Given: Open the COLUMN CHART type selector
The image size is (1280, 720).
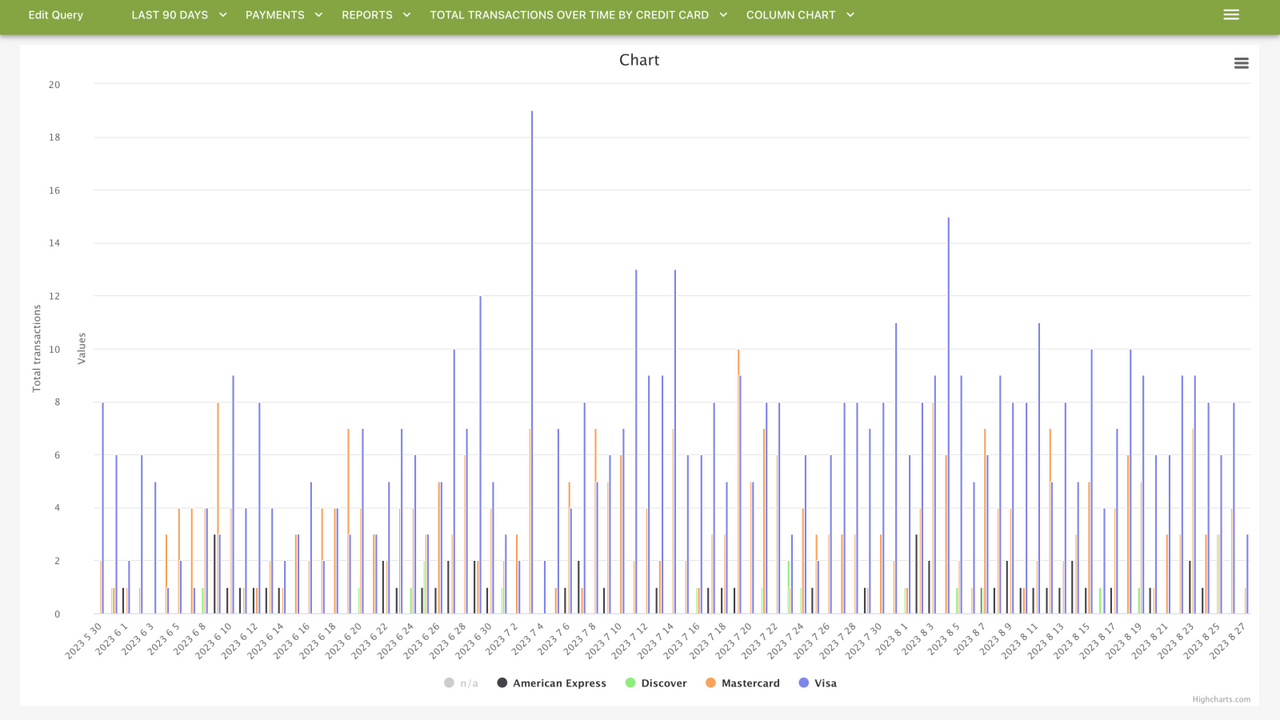Looking at the screenshot, I should tap(800, 15).
